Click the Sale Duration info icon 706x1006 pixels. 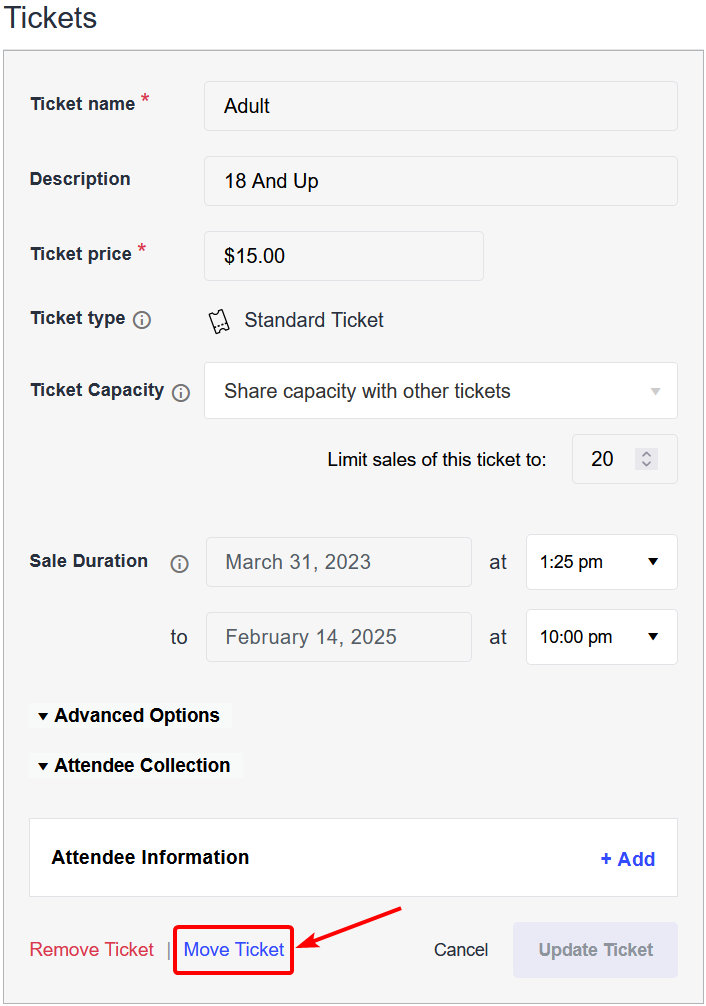tap(179, 564)
